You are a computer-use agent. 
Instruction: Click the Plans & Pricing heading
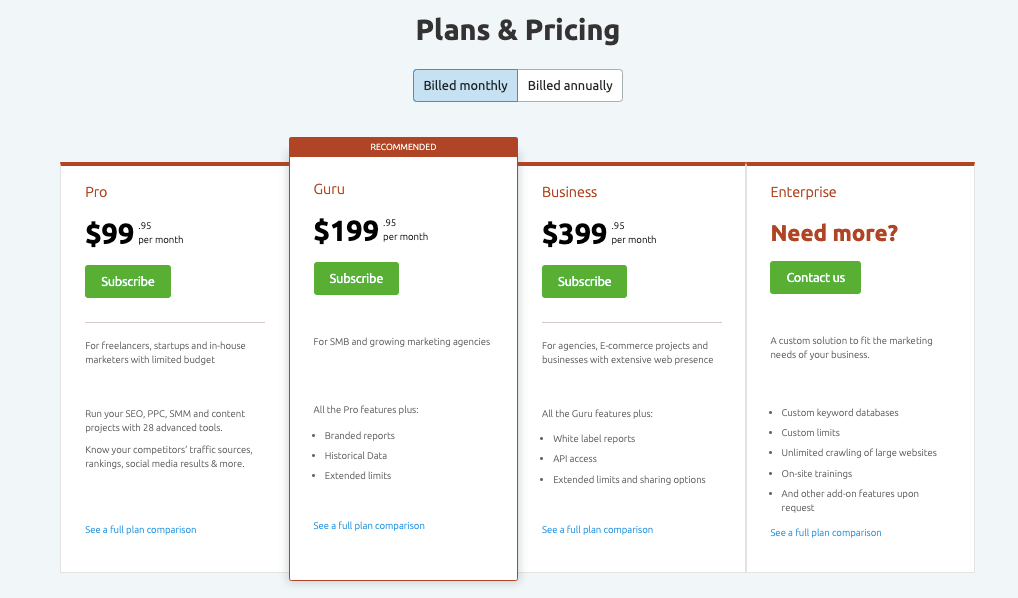pos(517,30)
